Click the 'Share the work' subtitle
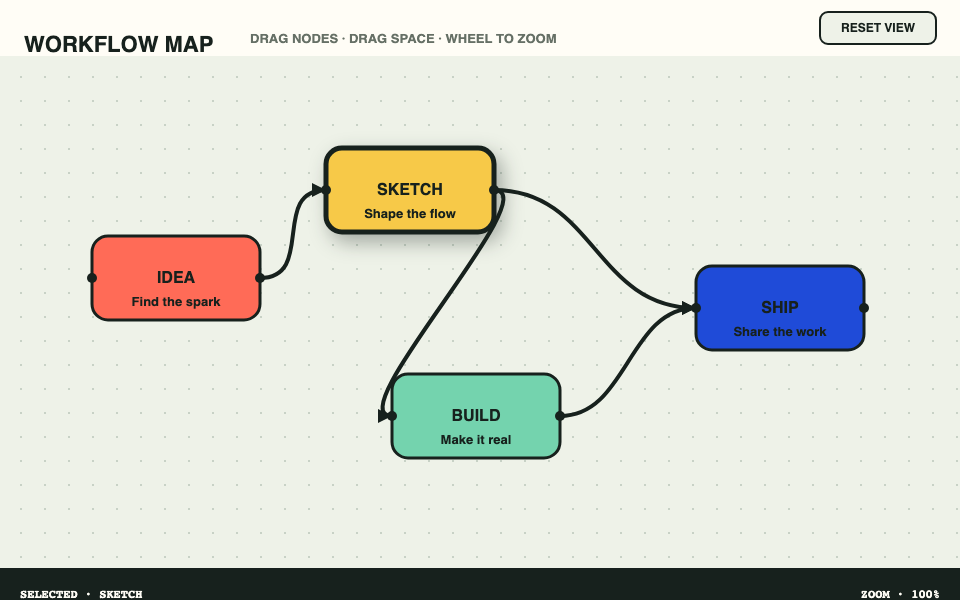Viewport: 960px width, 600px height. (x=779, y=332)
